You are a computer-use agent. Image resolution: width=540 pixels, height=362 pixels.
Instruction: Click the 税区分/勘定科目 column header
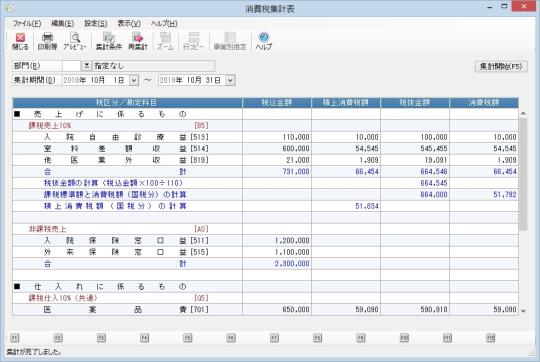[127, 103]
